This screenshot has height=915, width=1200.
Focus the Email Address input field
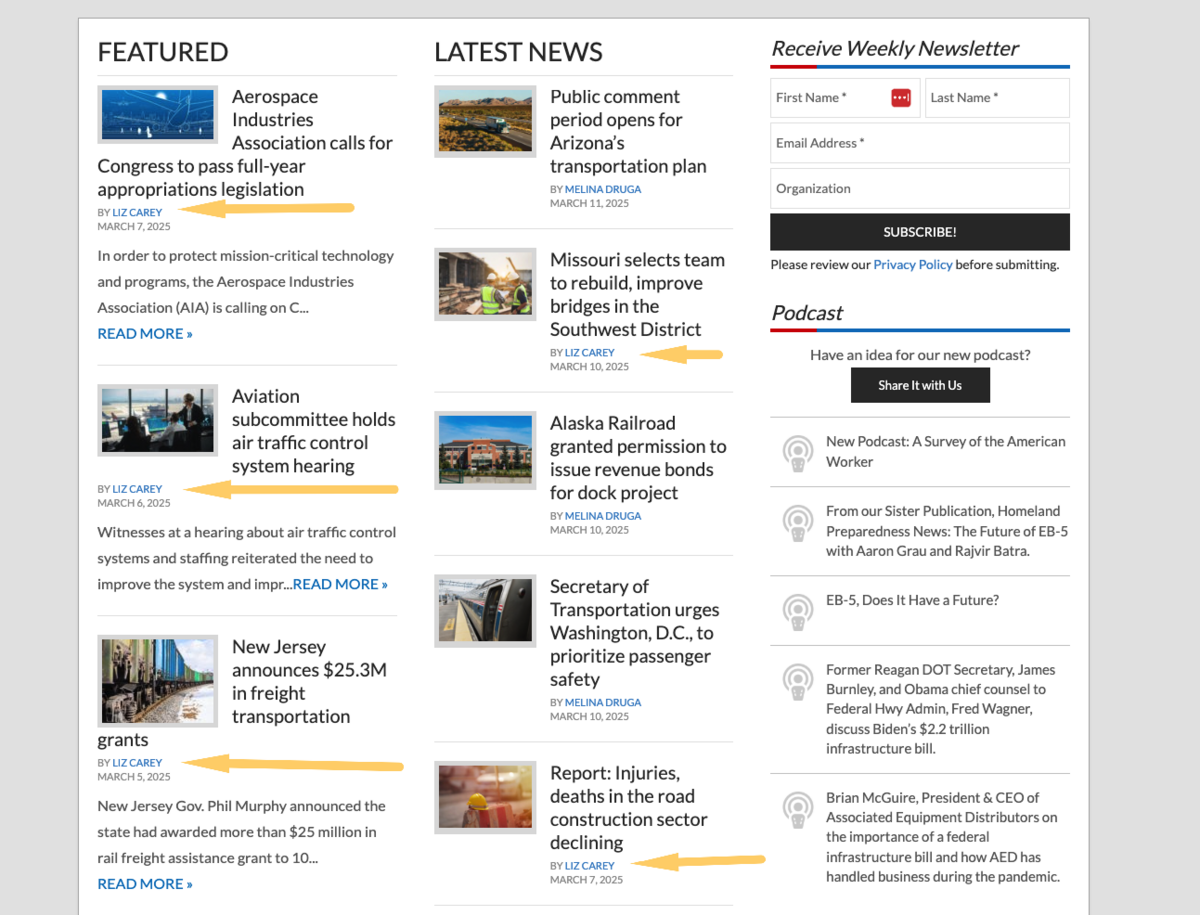point(919,143)
